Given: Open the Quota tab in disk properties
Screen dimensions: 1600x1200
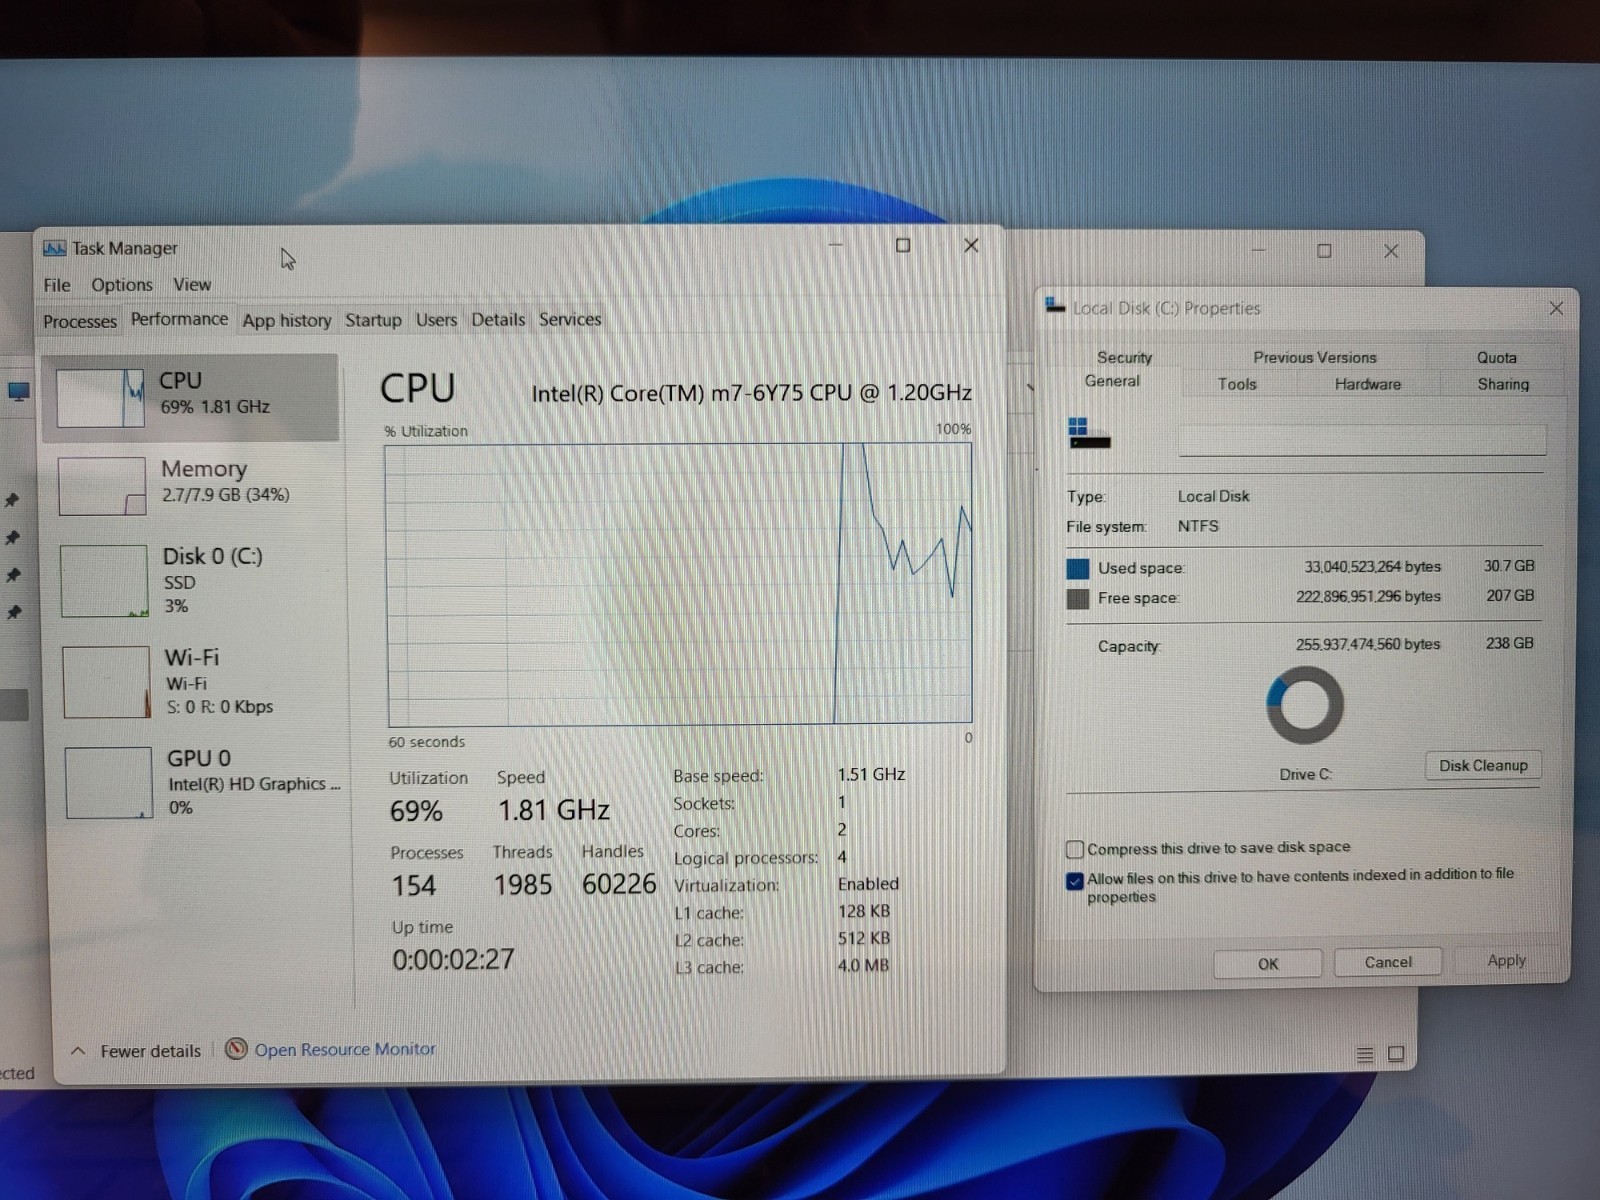Looking at the screenshot, I should (1497, 357).
